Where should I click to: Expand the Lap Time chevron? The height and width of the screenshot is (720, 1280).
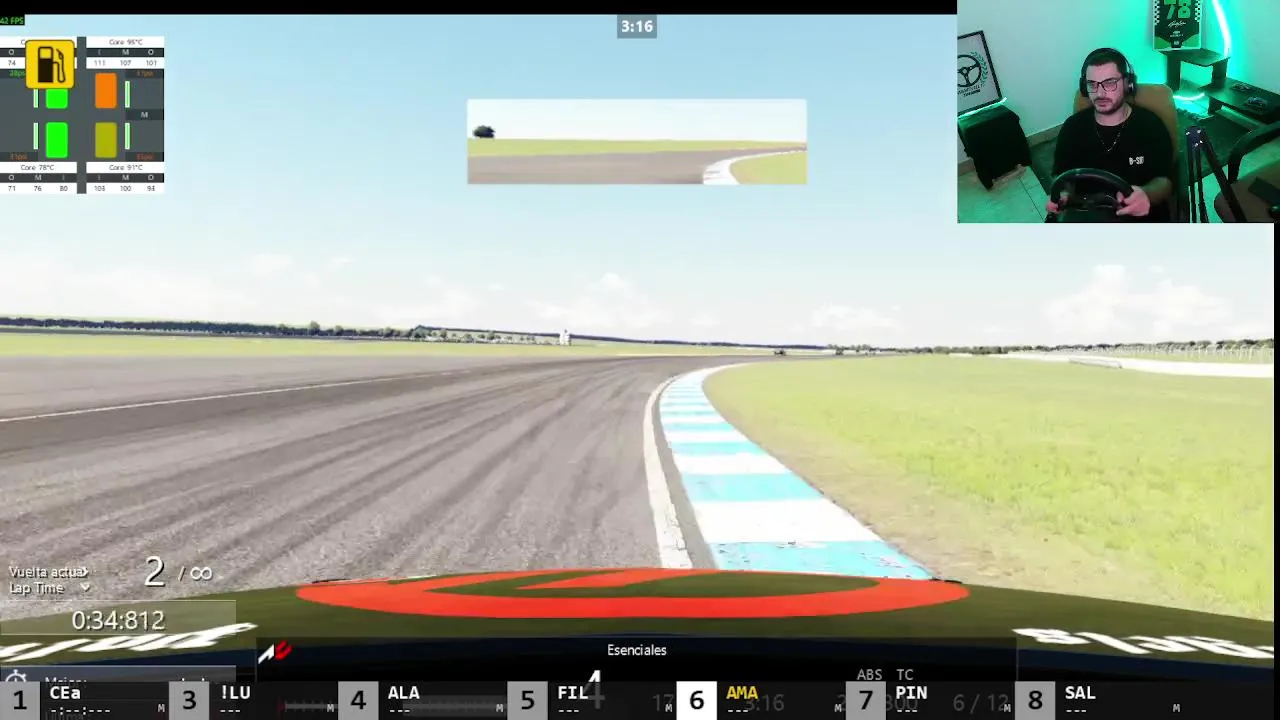coord(84,588)
